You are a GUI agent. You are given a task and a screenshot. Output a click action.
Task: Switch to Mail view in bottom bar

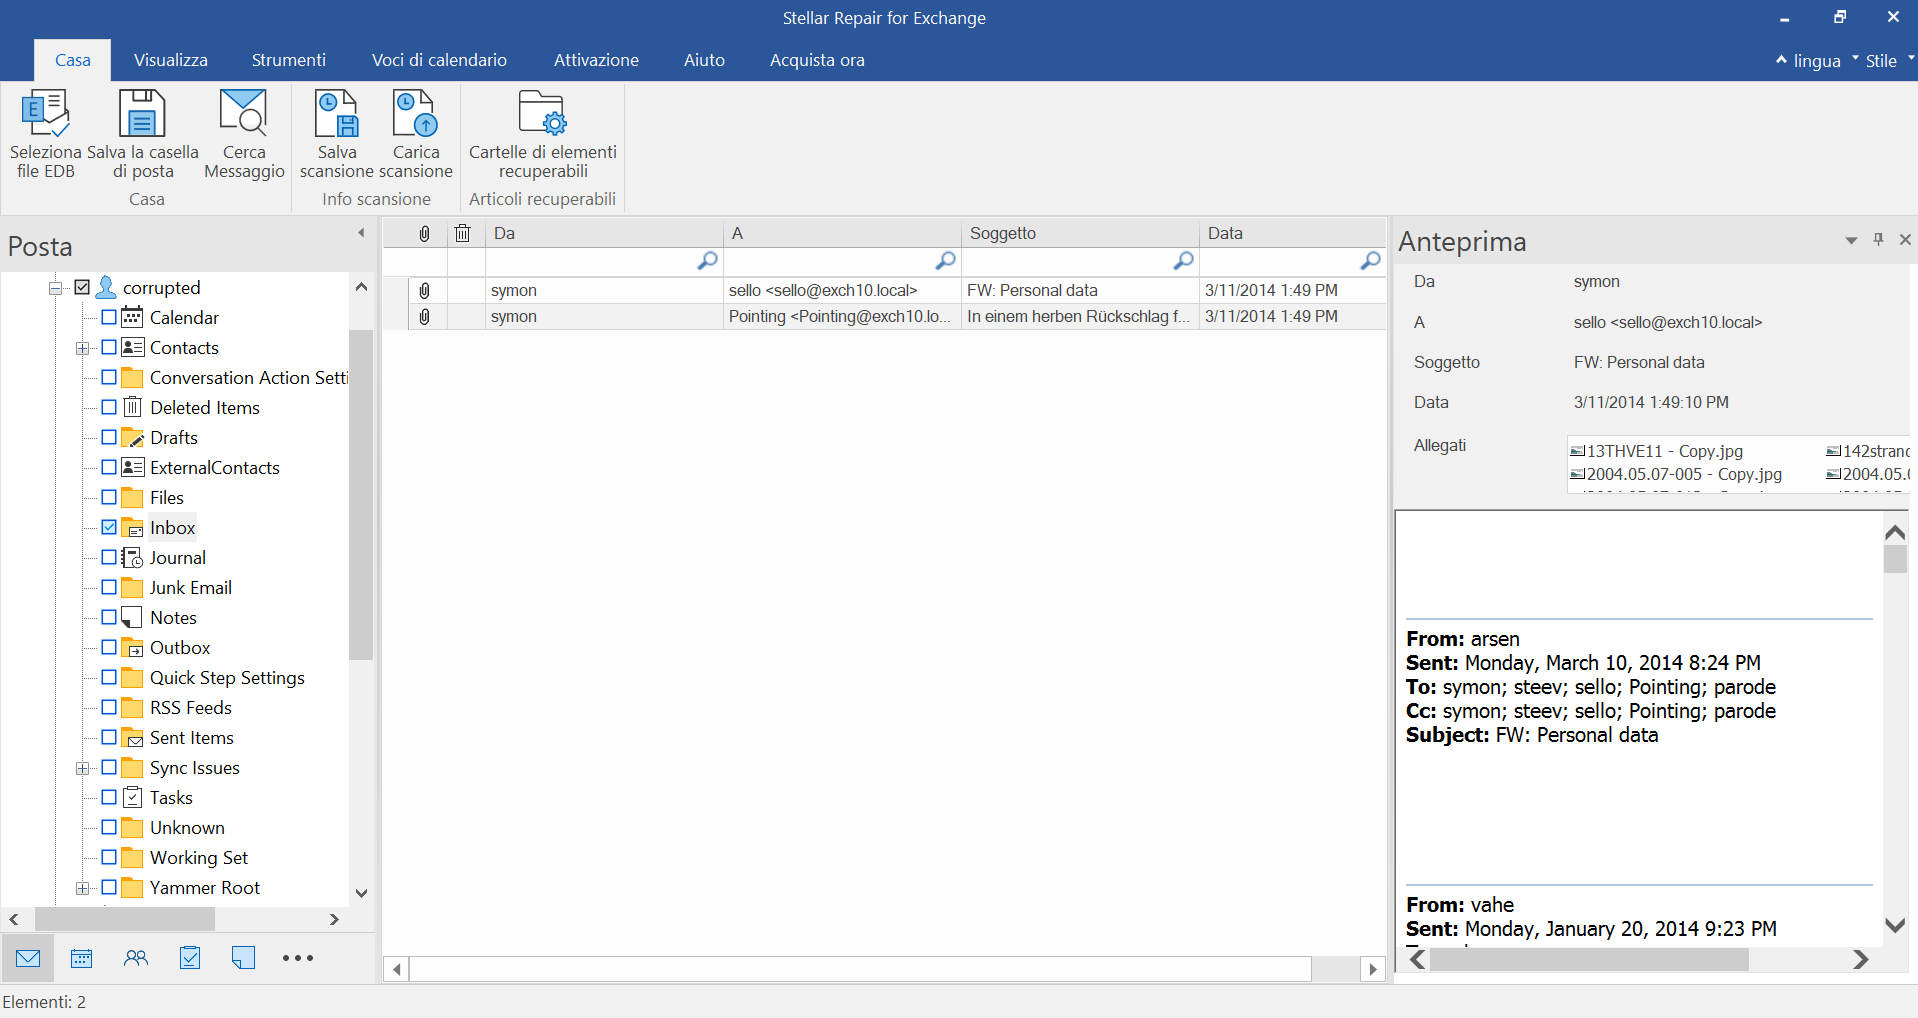point(28,958)
